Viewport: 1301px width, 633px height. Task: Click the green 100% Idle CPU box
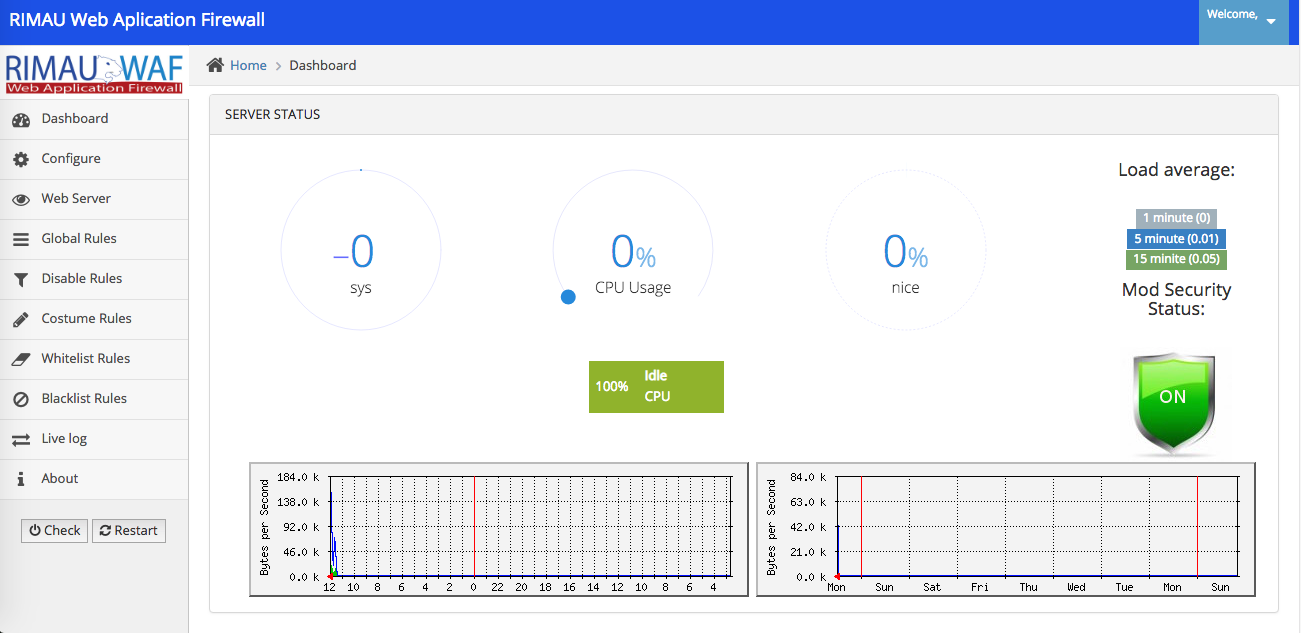click(x=656, y=387)
